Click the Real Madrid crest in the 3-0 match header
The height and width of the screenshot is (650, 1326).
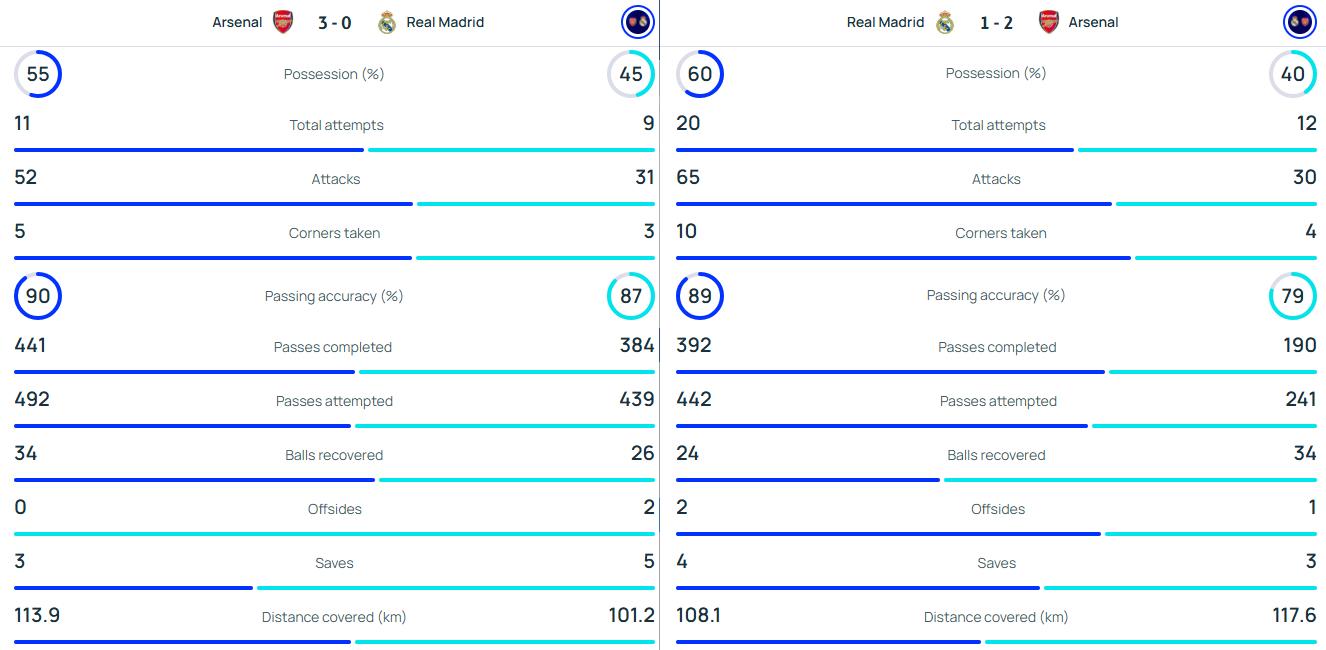click(x=387, y=22)
